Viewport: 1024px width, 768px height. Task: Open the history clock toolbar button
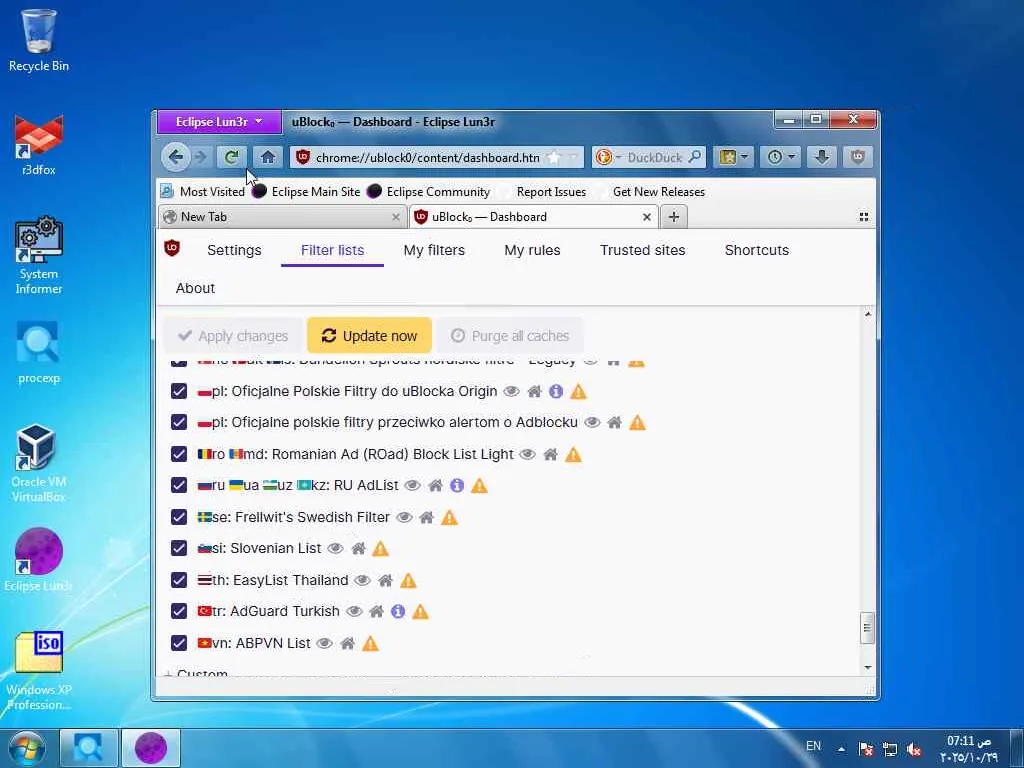coord(780,157)
